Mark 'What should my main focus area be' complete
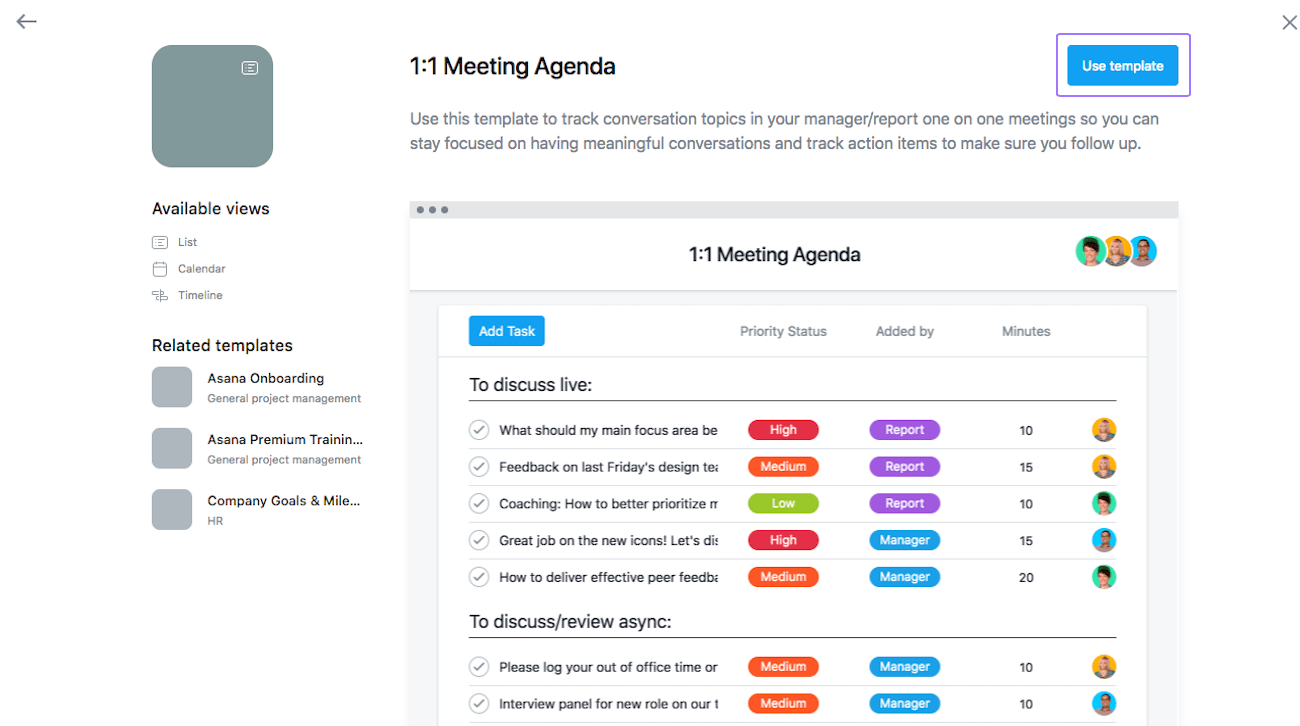This screenshot has width=1300, height=726. click(478, 429)
